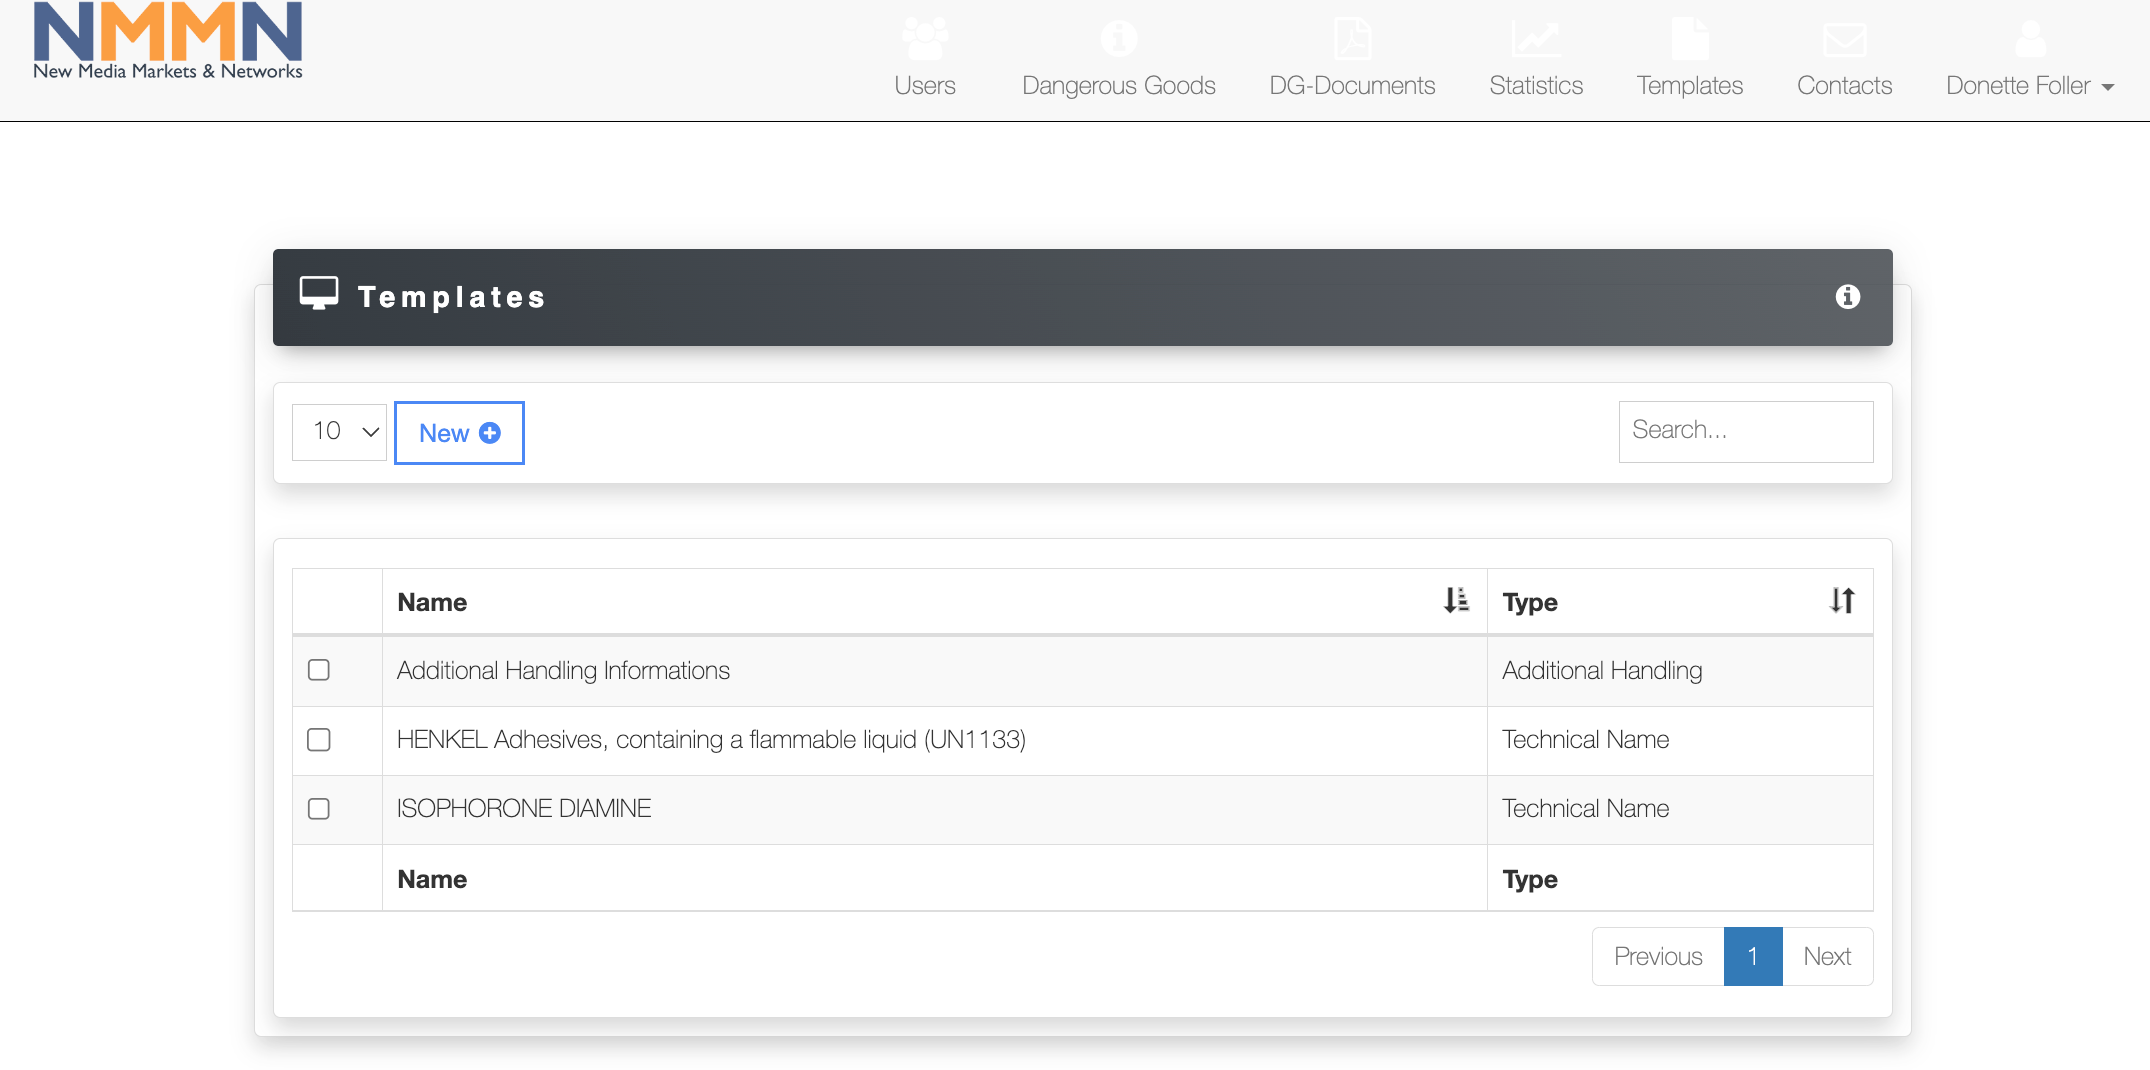Viewport: 2150px width, 1070px height.
Task: Check the Additional Handling Informations row checkbox
Action: pos(319,670)
